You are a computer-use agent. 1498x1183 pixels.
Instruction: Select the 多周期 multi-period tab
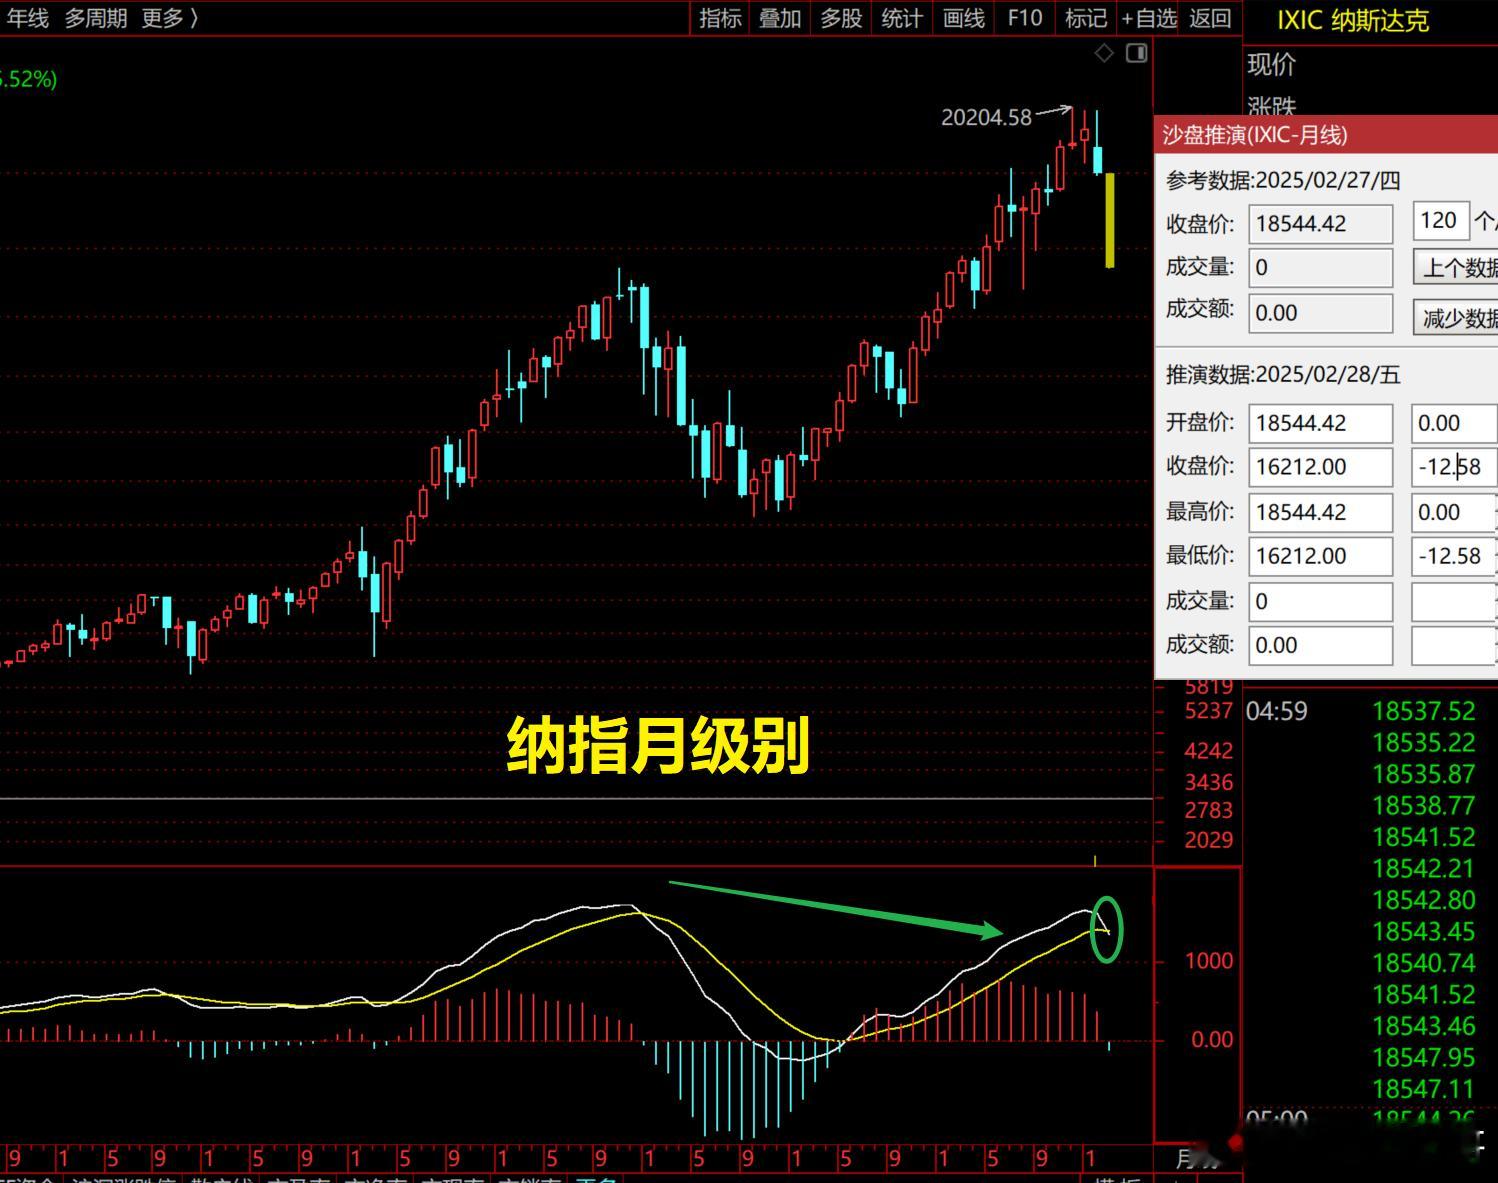(96, 18)
